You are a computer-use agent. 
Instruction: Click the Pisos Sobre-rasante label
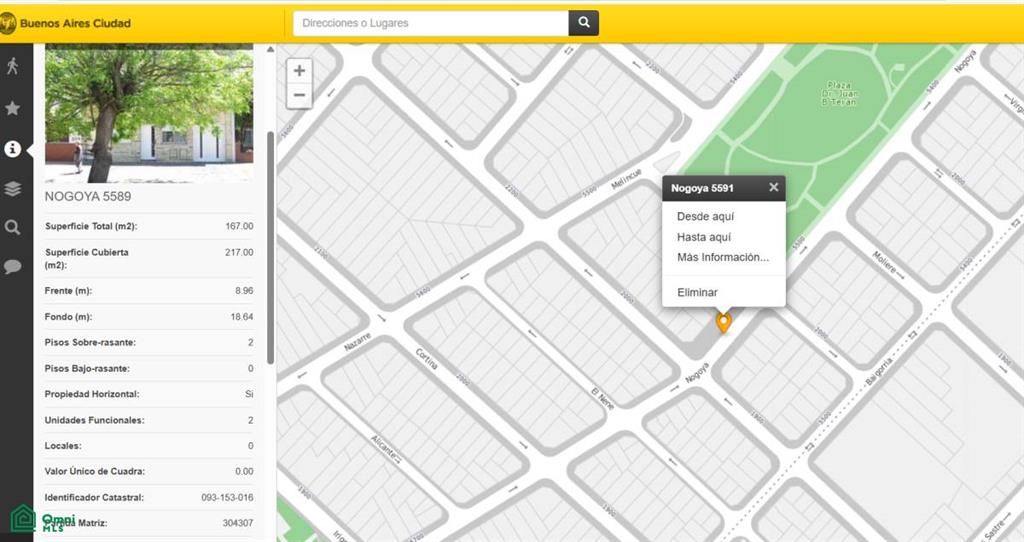point(90,342)
